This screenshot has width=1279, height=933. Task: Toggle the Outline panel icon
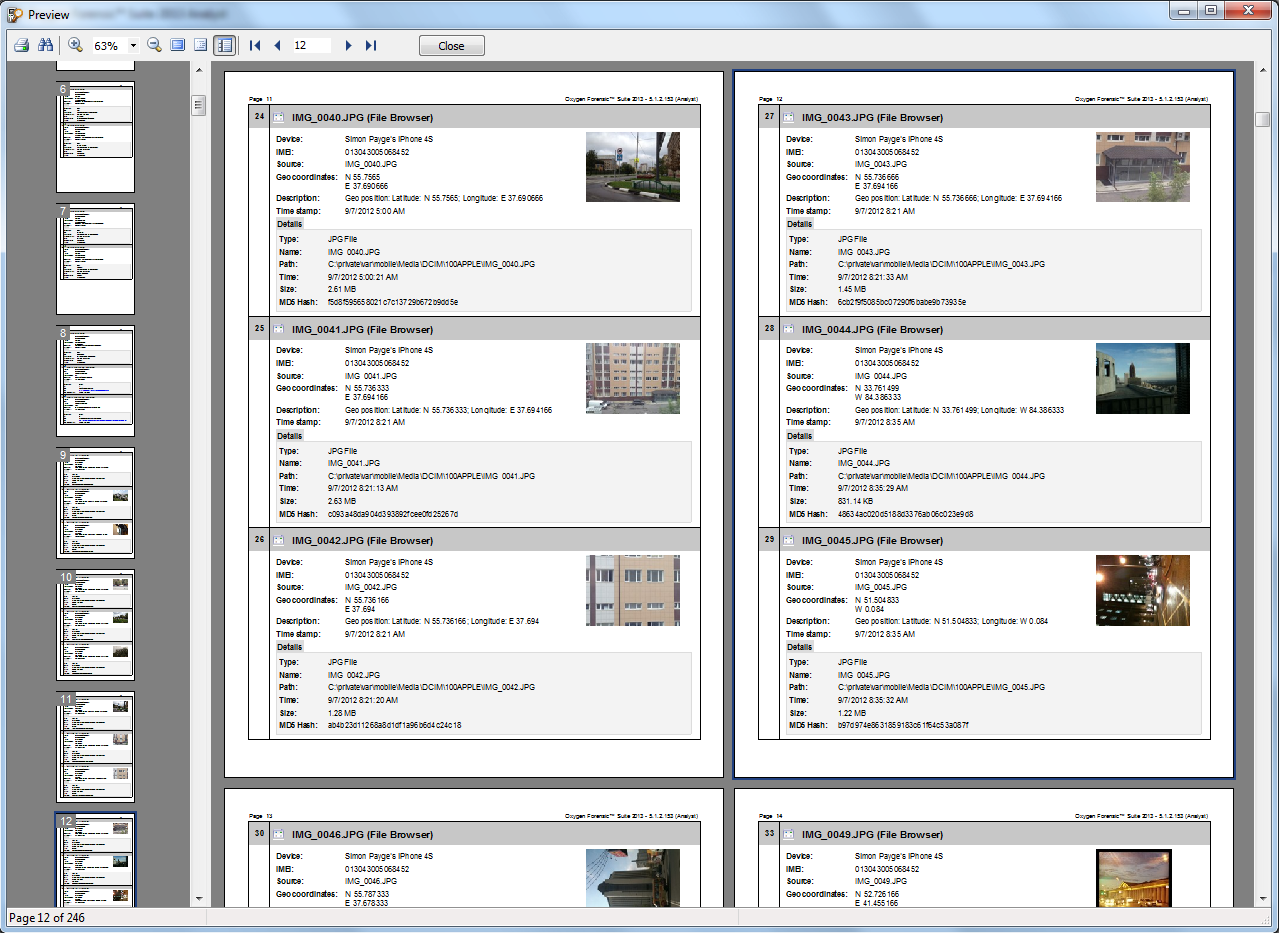point(201,46)
